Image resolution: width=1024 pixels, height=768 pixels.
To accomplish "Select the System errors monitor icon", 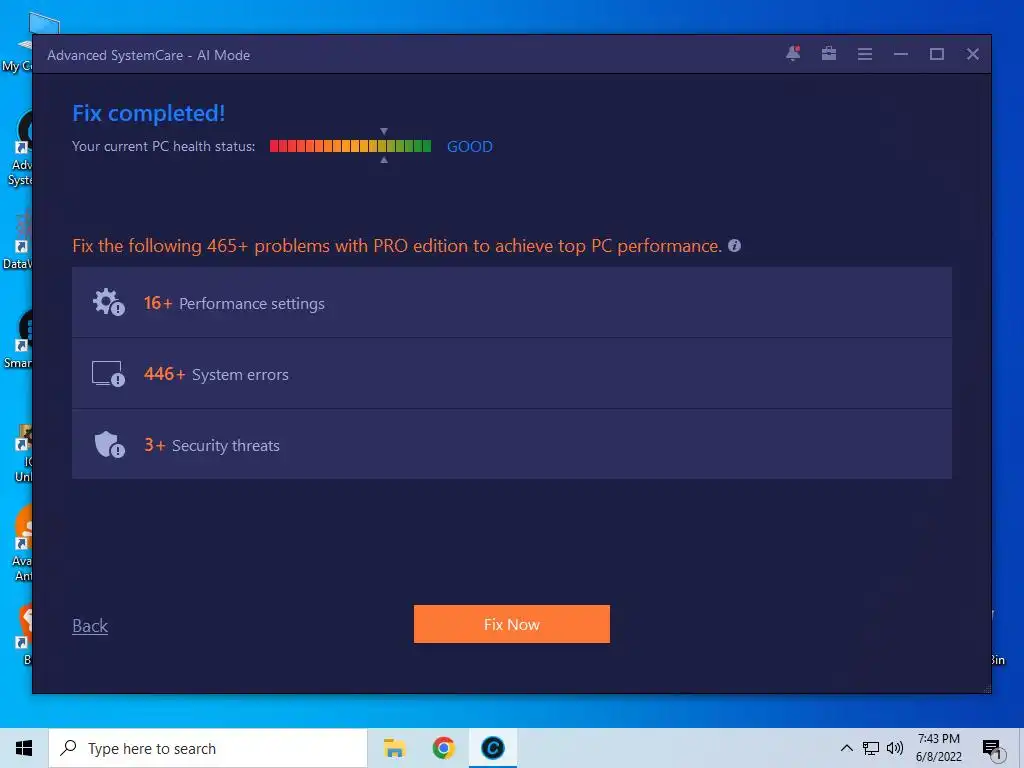I will pyautogui.click(x=108, y=374).
